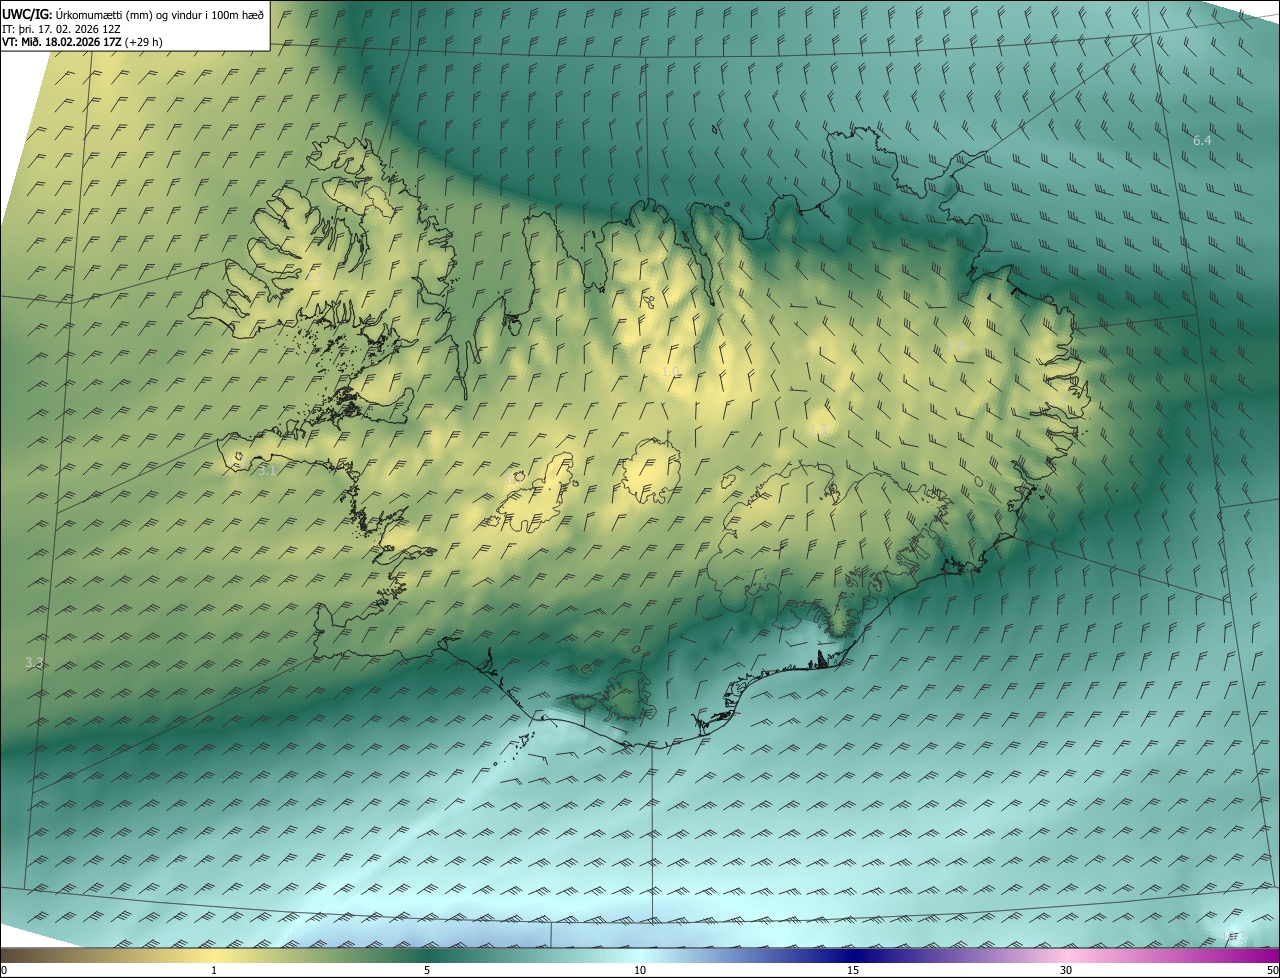Click the "5" label on the color scale
The height and width of the screenshot is (978, 1280).
coord(427,970)
